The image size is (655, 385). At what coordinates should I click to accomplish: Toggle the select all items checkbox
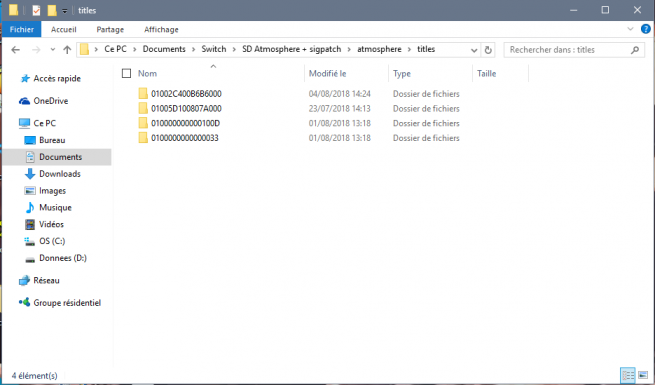click(126, 73)
